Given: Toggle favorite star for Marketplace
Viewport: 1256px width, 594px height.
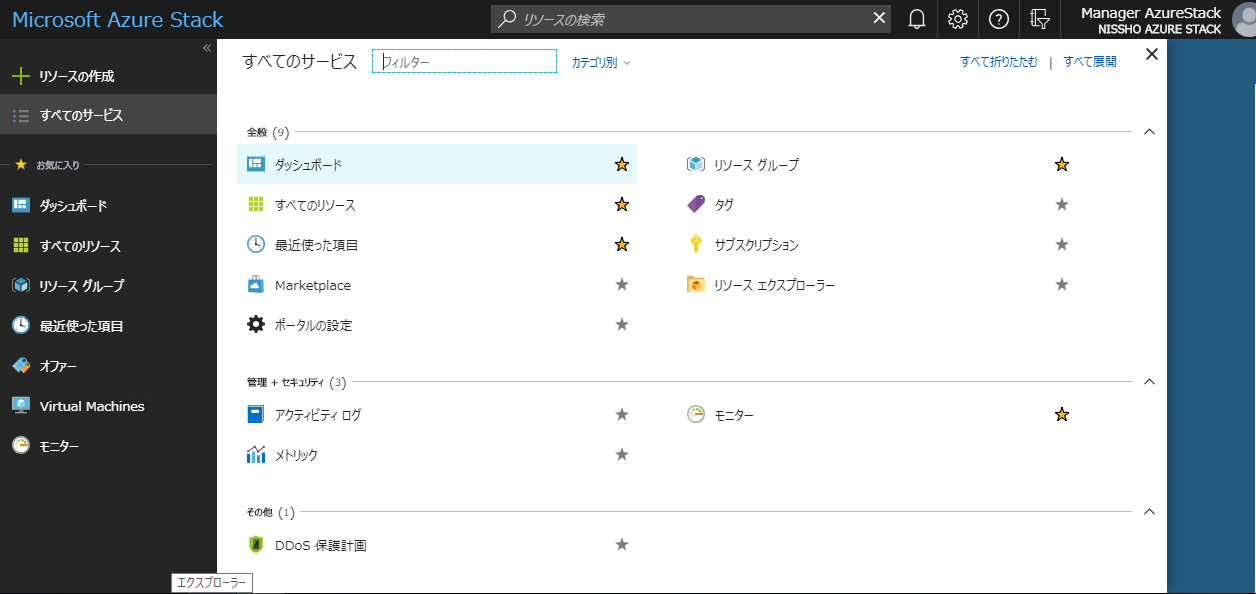Looking at the screenshot, I should pyautogui.click(x=622, y=285).
